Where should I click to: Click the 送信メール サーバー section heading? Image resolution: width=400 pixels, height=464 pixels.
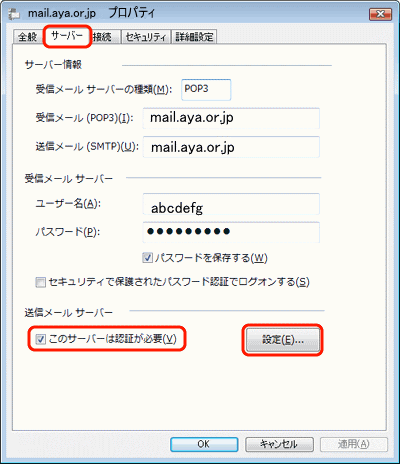(x=69, y=313)
